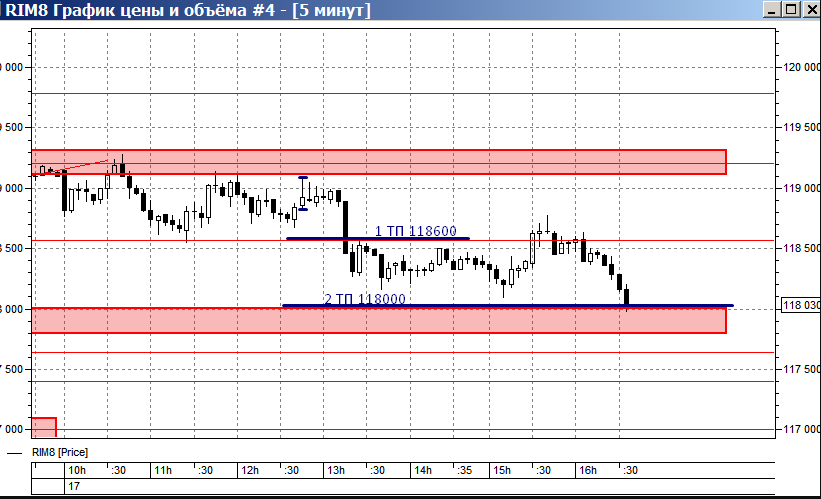Click the 10h label on the time axis
This screenshot has height=499, width=821.
[77, 470]
